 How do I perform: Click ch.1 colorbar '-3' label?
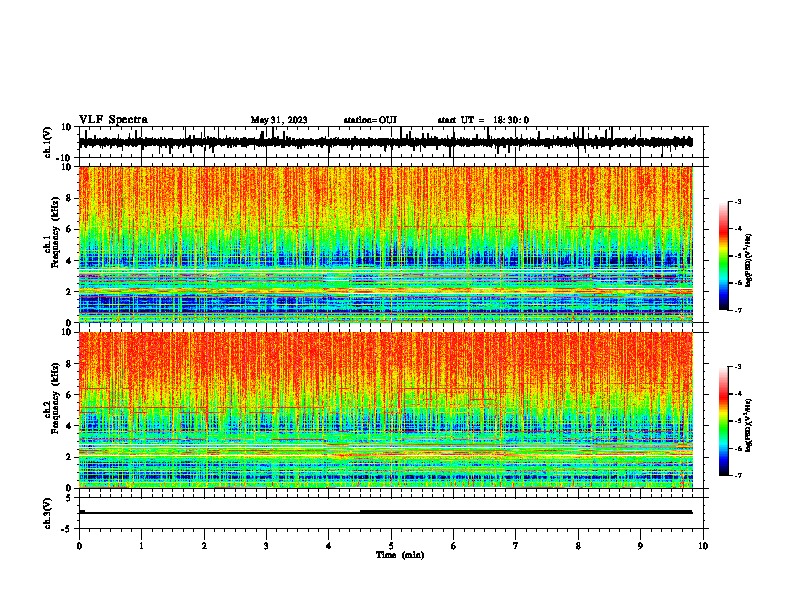coord(738,202)
